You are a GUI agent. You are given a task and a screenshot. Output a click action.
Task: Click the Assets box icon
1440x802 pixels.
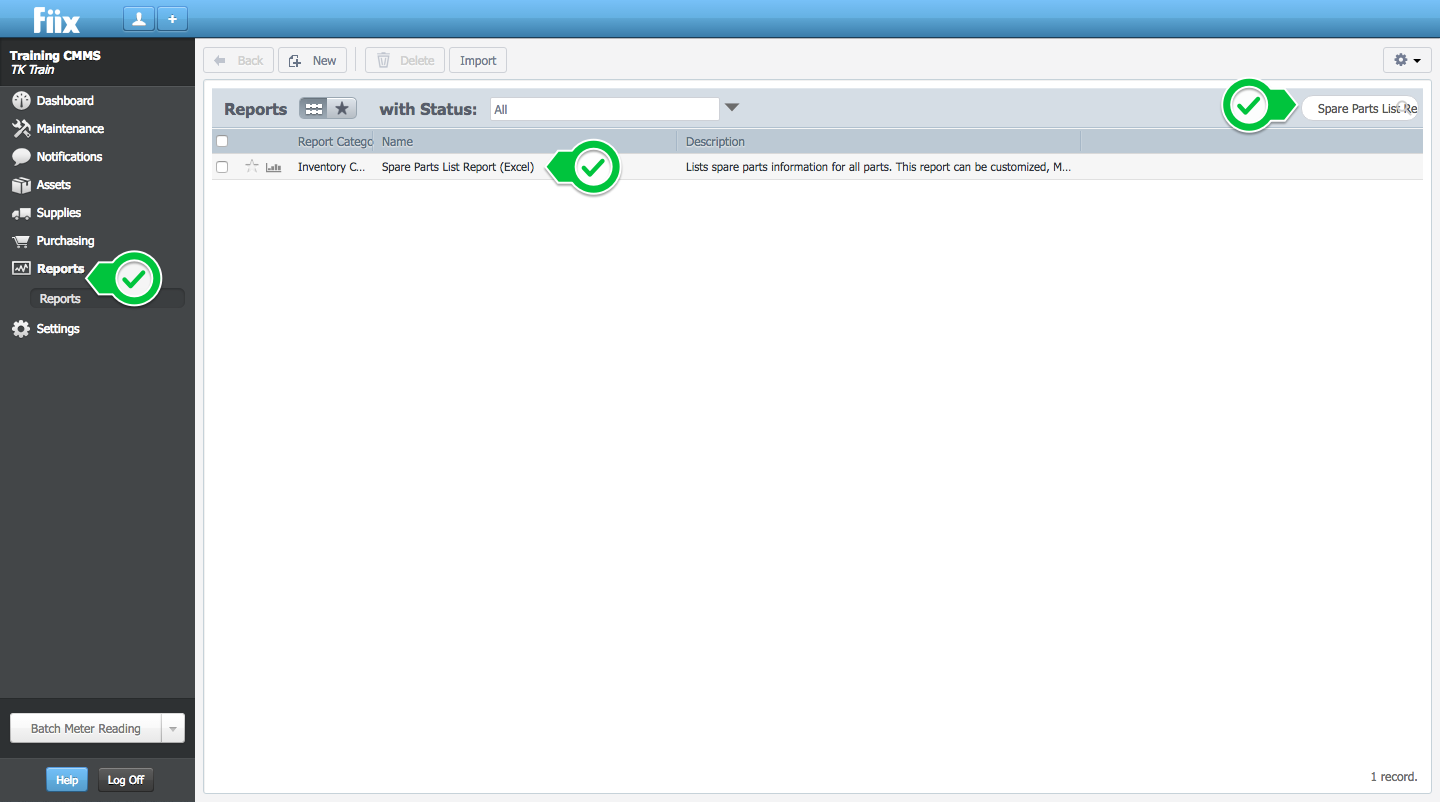(21, 184)
